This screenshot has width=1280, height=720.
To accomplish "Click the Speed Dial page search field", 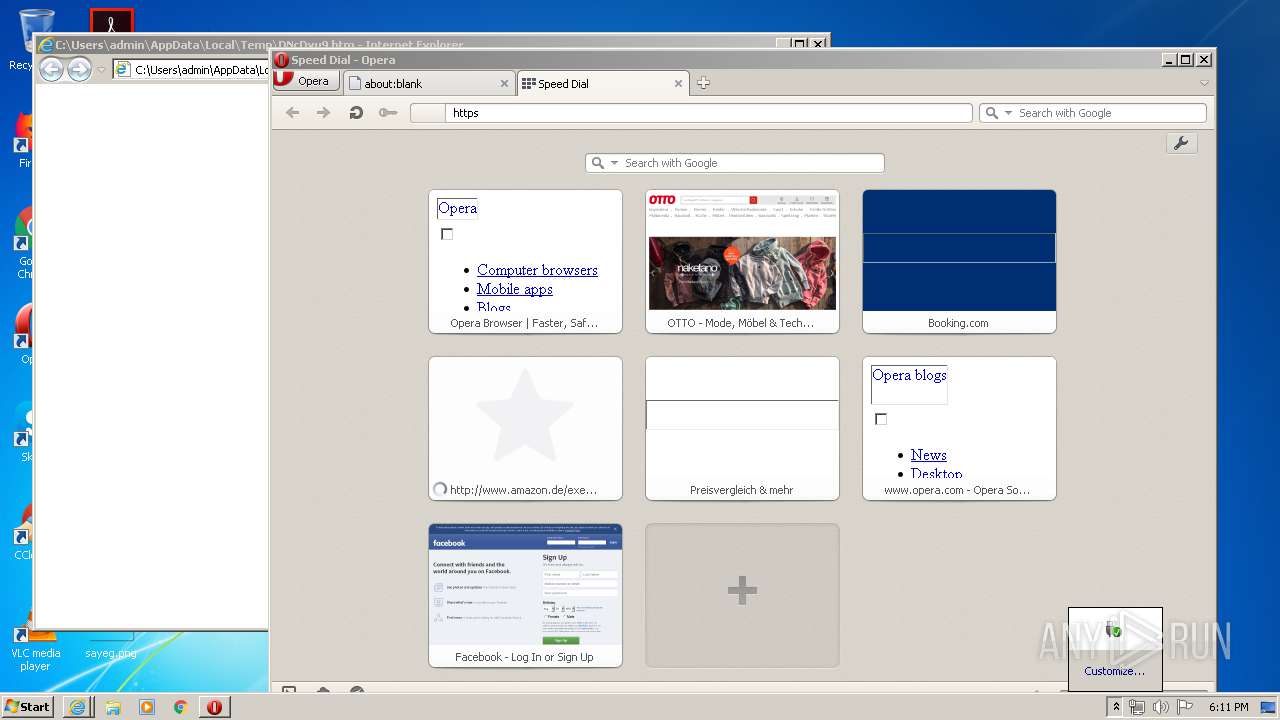I will tap(735, 163).
